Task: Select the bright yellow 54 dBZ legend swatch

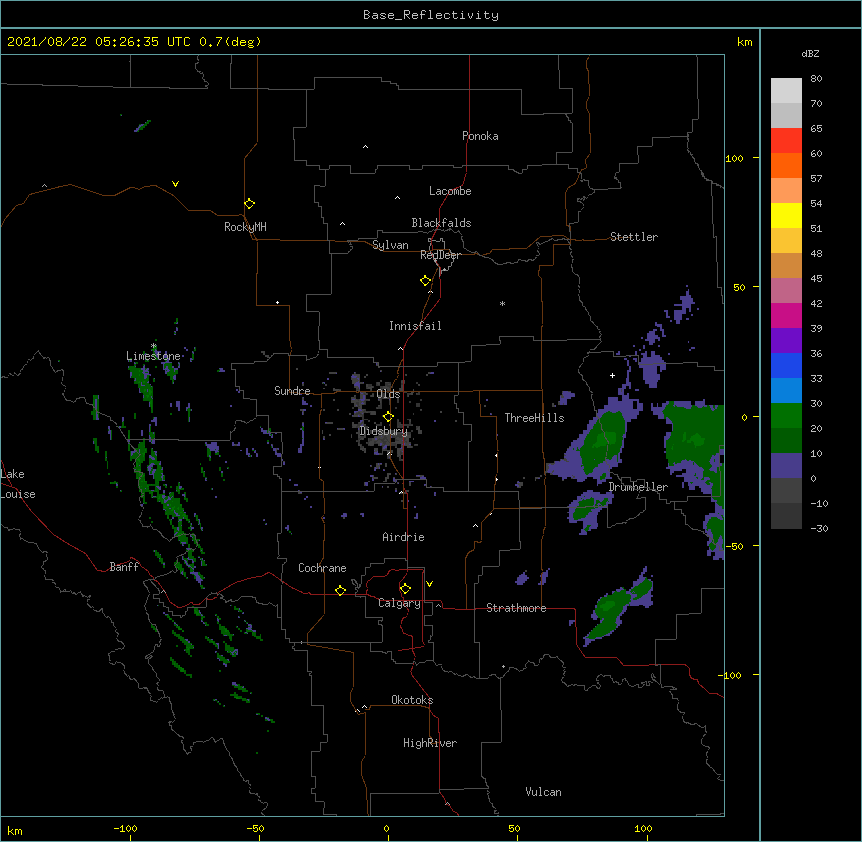Action: pyautogui.click(x=786, y=215)
